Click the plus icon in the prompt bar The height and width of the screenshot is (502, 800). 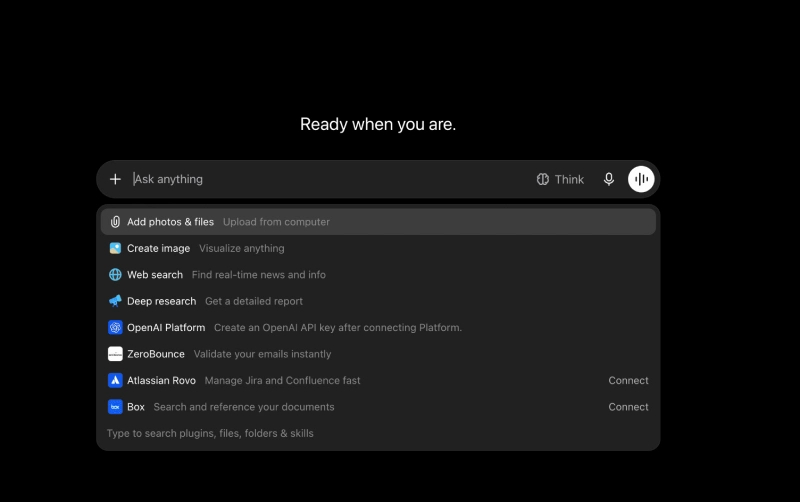(115, 179)
